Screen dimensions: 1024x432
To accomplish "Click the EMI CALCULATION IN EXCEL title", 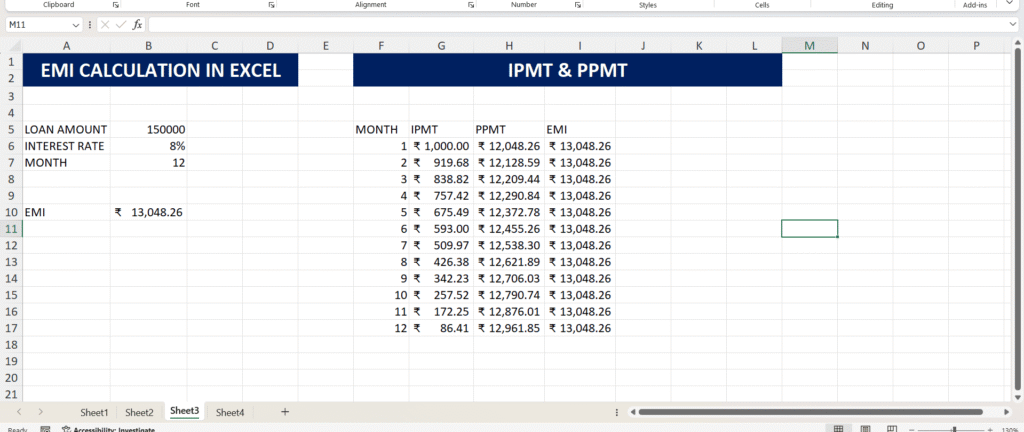I will [x=161, y=70].
